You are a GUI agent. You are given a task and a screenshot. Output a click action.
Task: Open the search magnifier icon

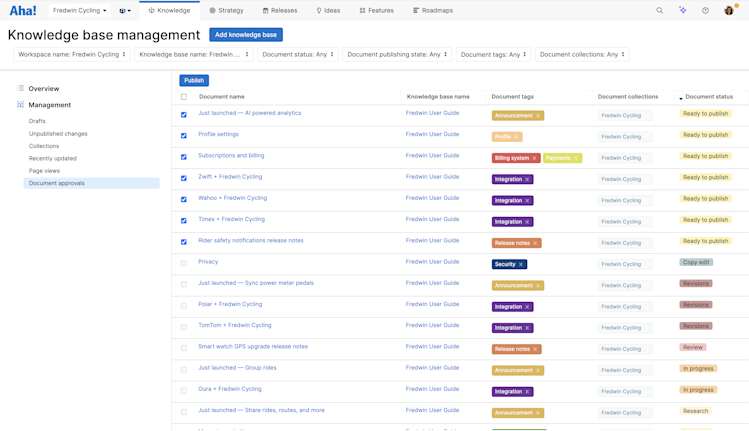click(x=659, y=11)
